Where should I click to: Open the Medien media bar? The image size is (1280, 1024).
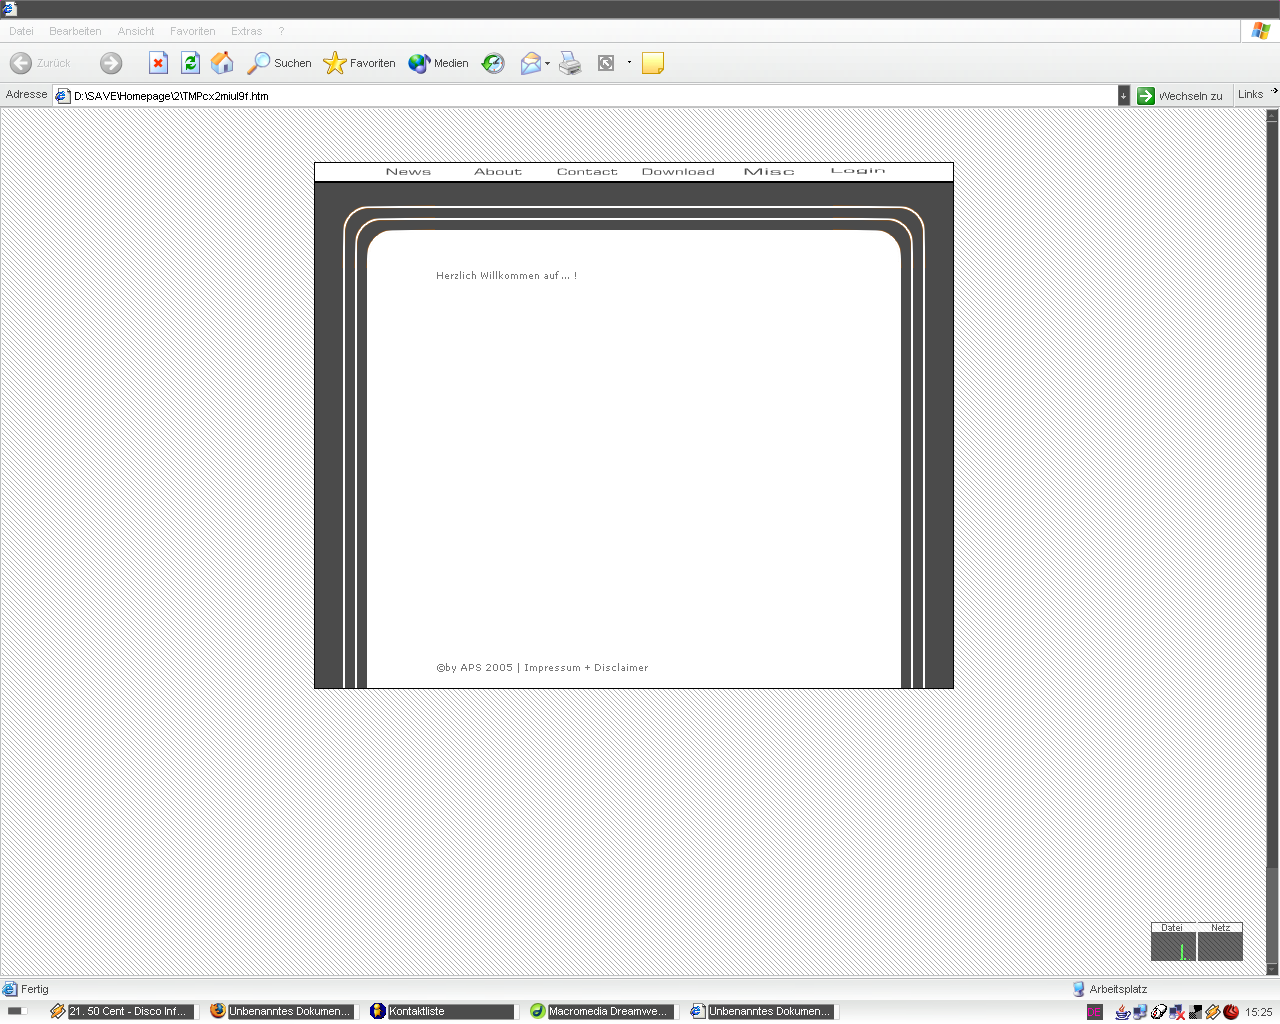point(439,63)
